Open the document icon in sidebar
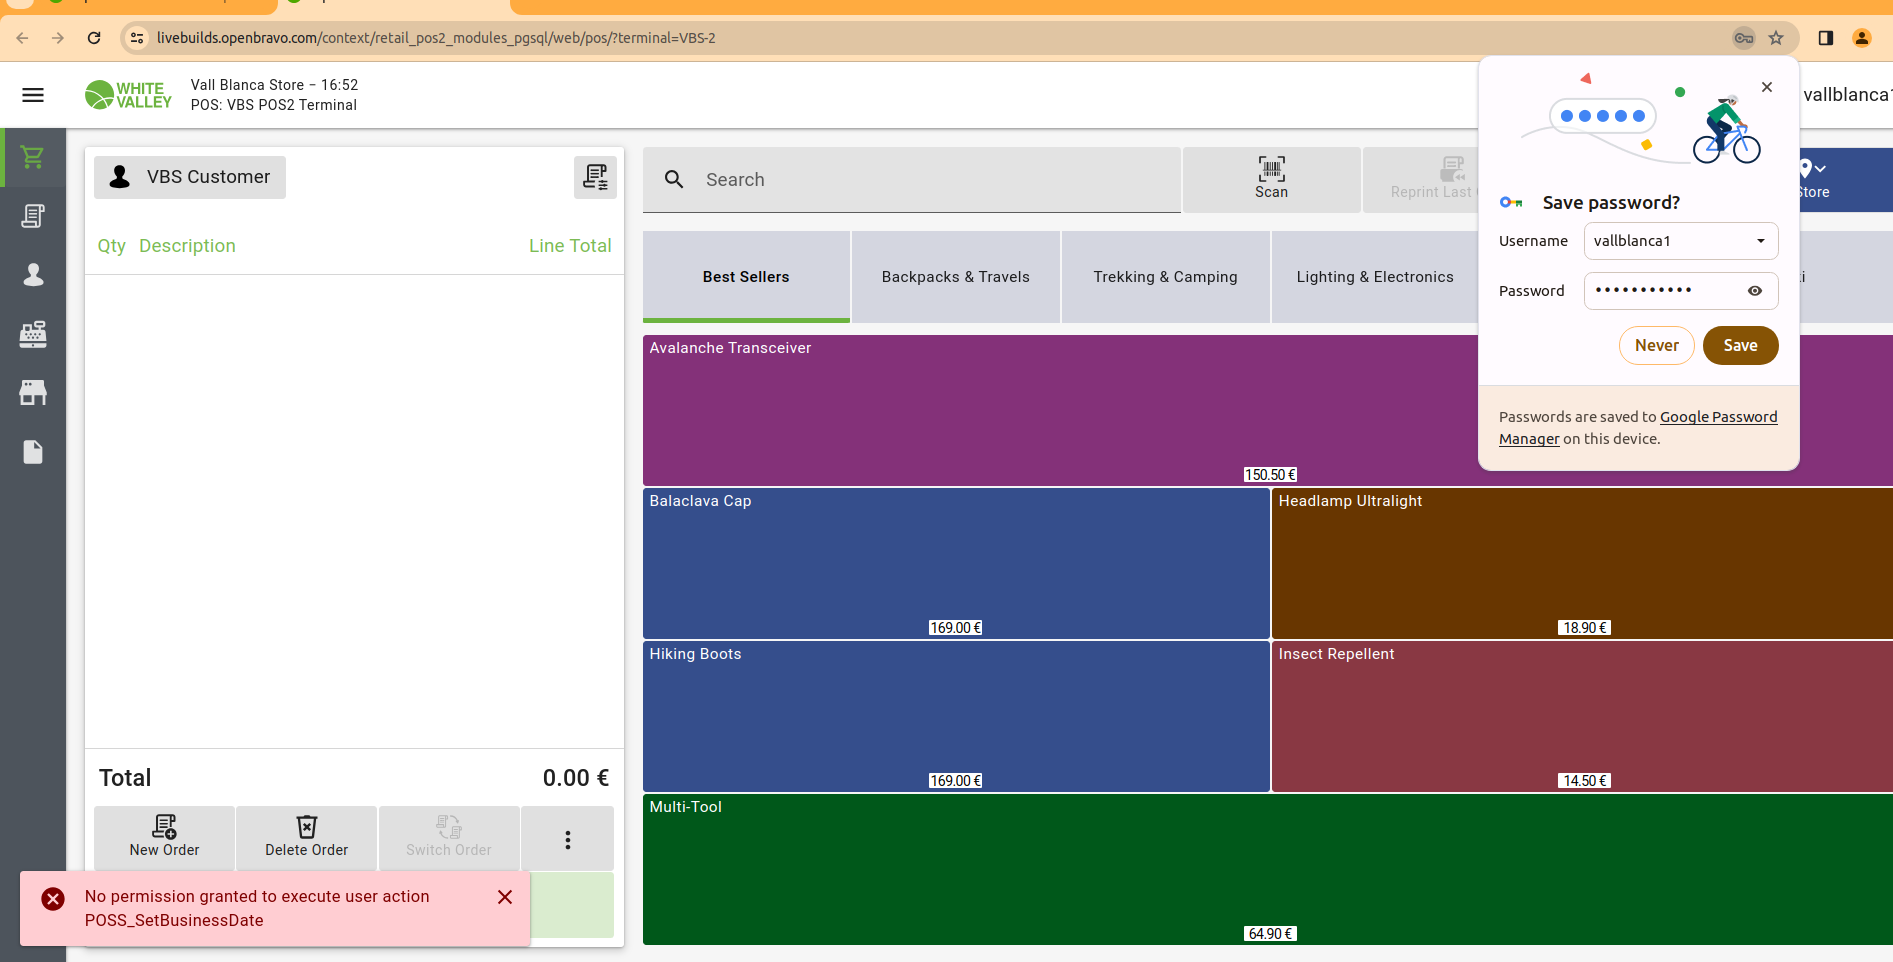The width and height of the screenshot is (1893, 962). pos(33,452)
